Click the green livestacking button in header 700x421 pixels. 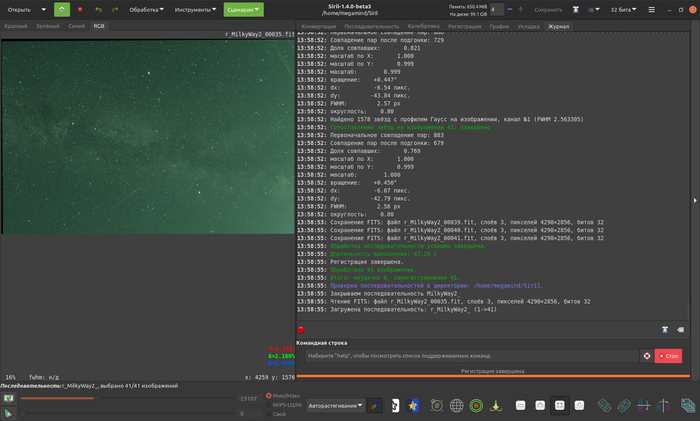pos(62,9)
